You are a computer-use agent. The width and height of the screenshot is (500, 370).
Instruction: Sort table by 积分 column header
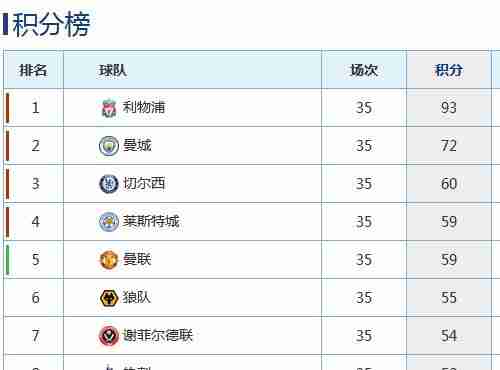pos(449,70)
